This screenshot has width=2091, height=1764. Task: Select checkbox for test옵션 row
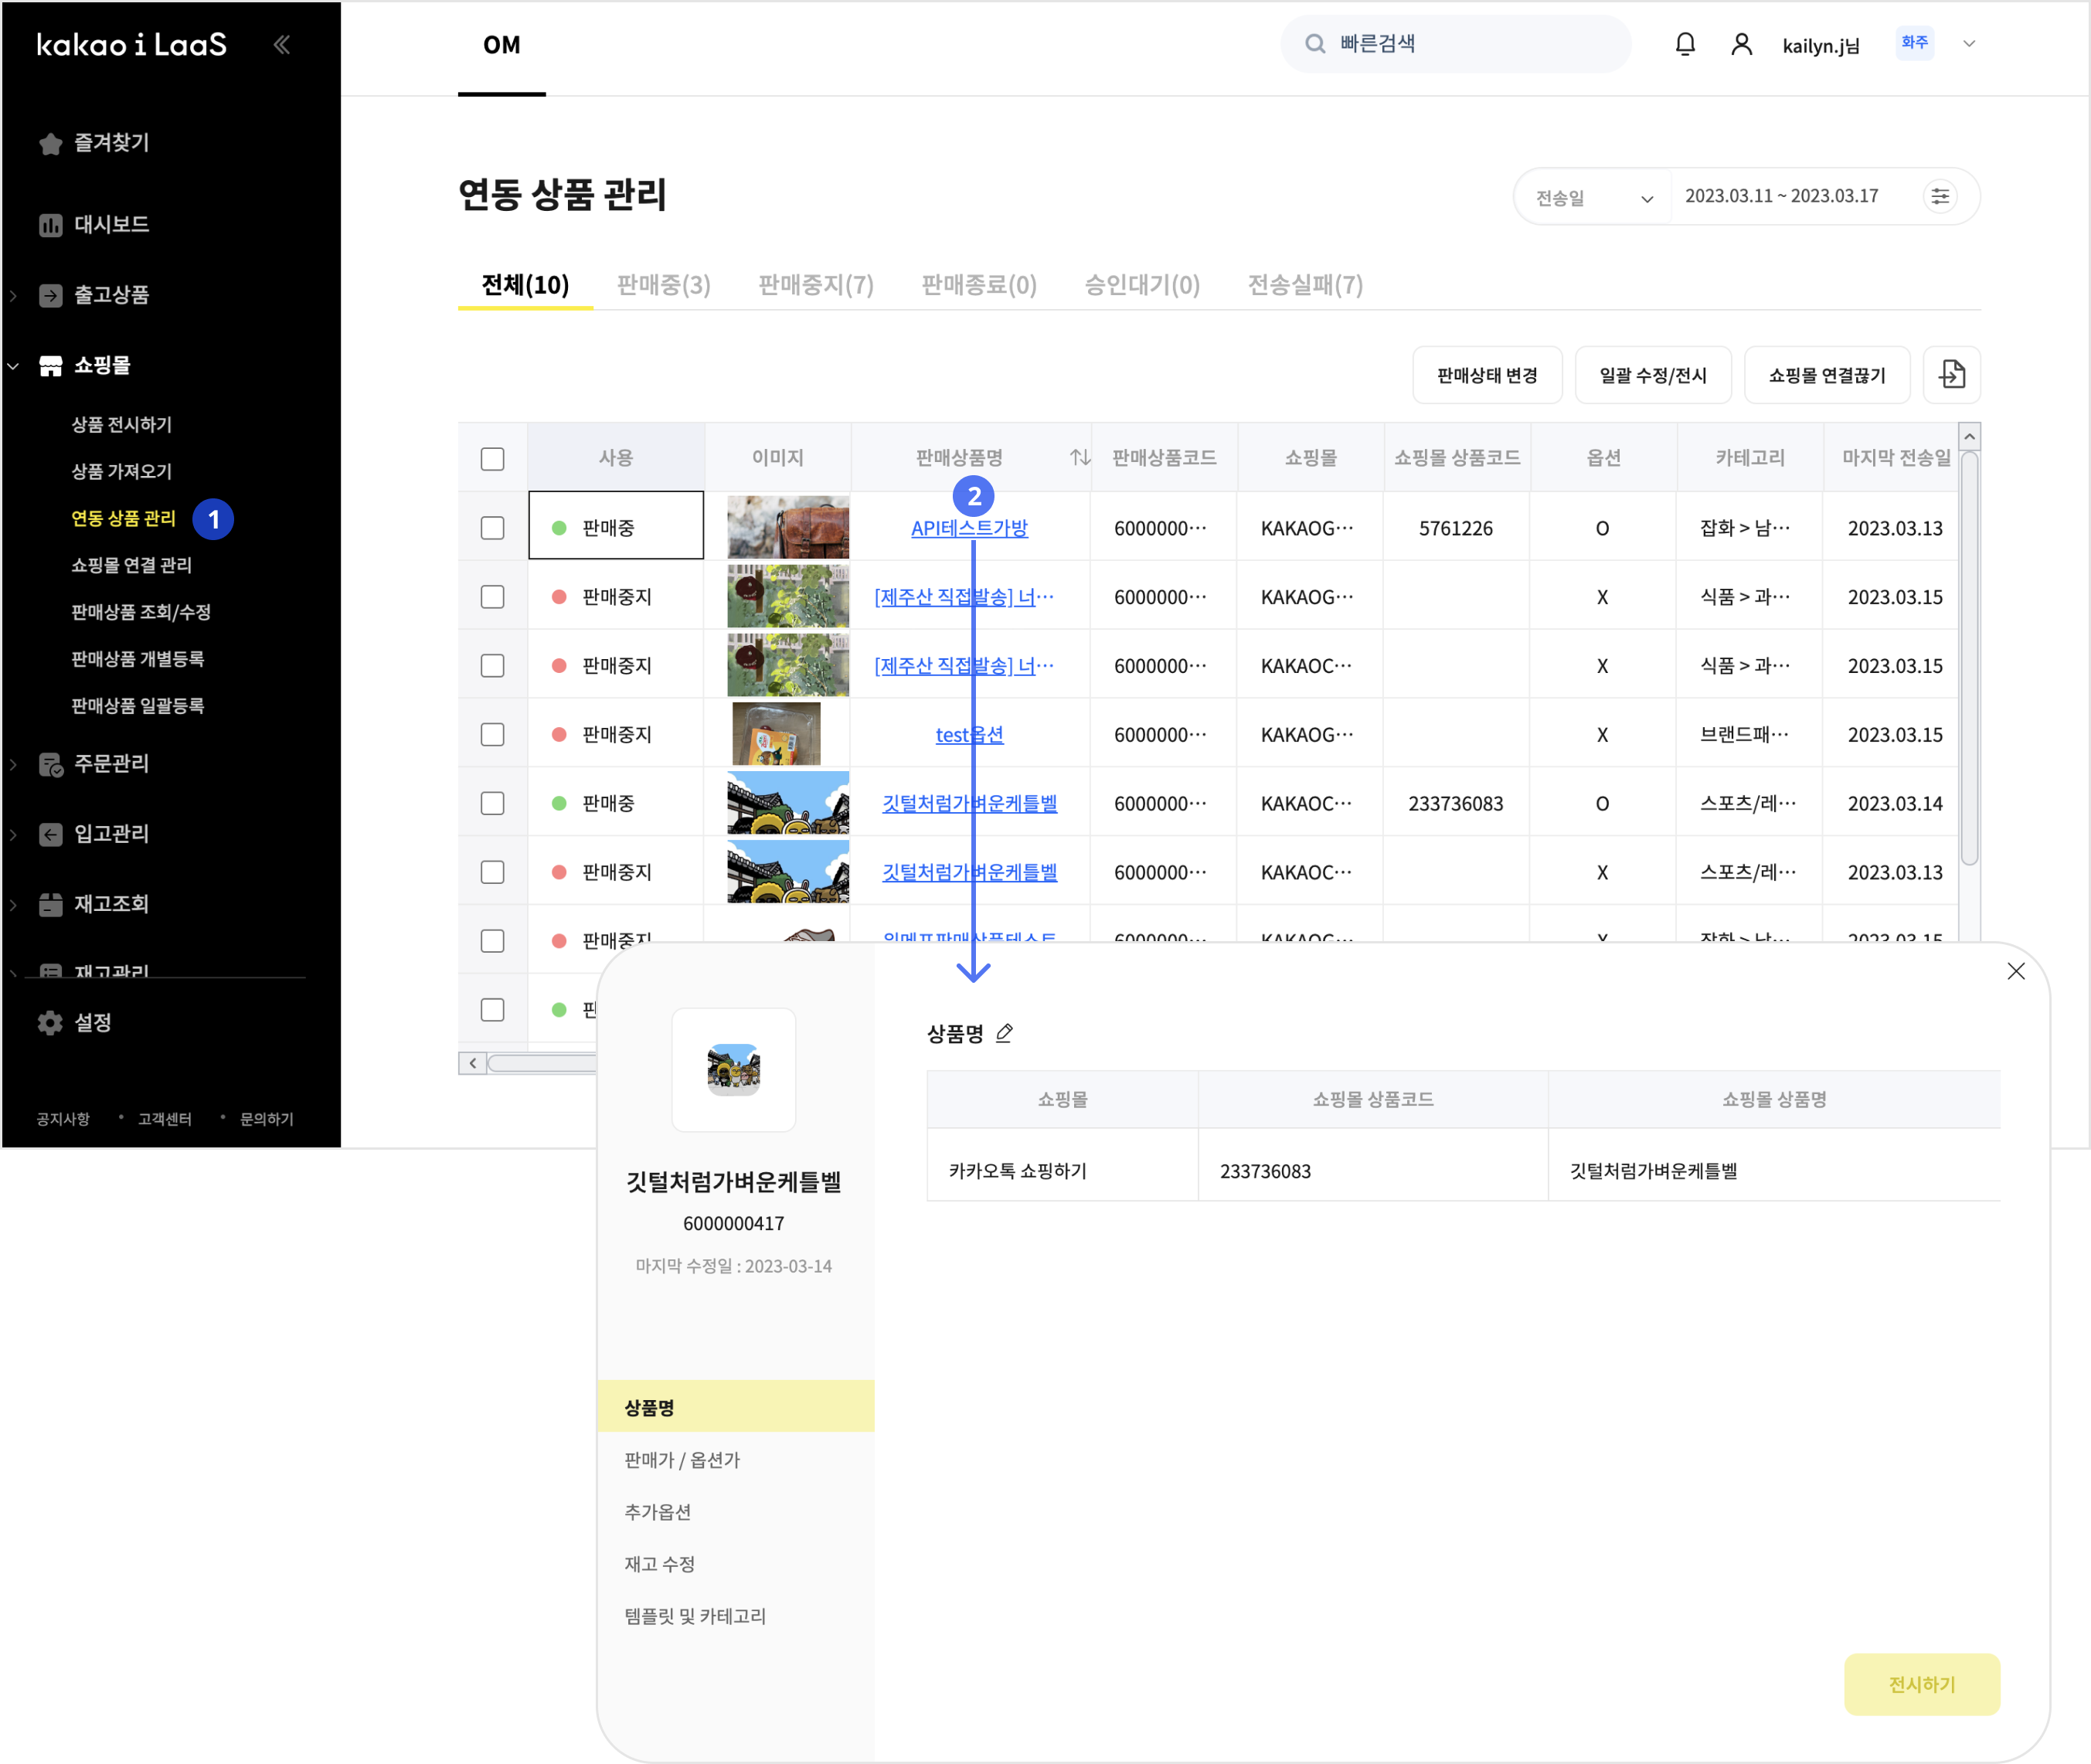(492, 734)
